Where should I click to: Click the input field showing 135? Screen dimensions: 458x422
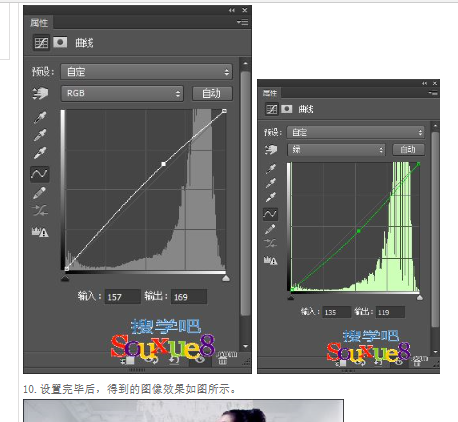coord(336,312)
